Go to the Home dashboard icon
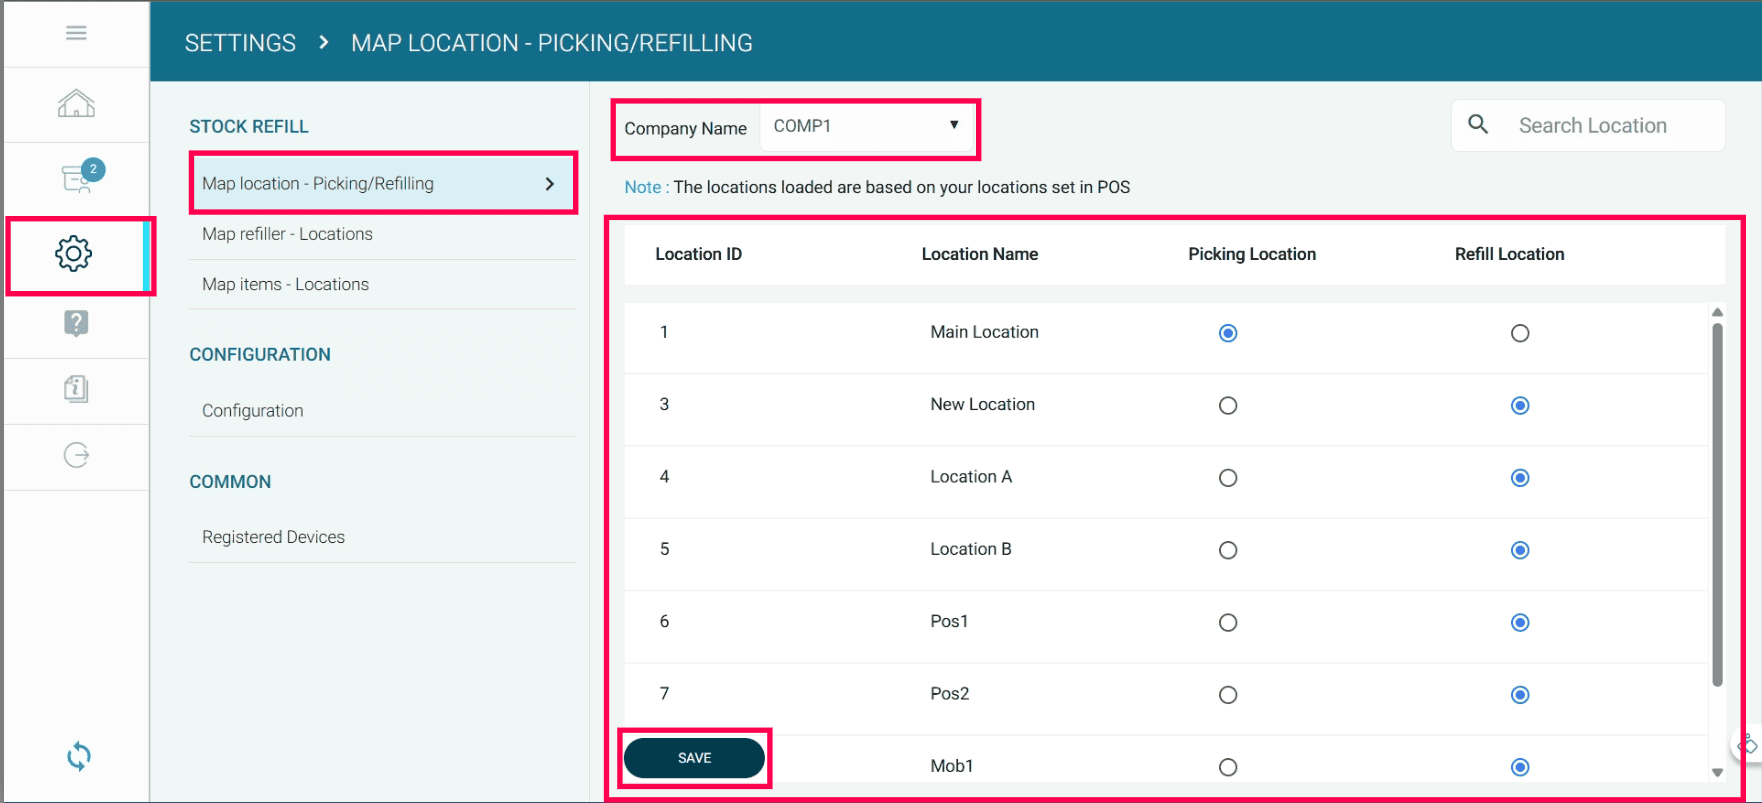Viewport: 1762px width, 803px height. 76,103
